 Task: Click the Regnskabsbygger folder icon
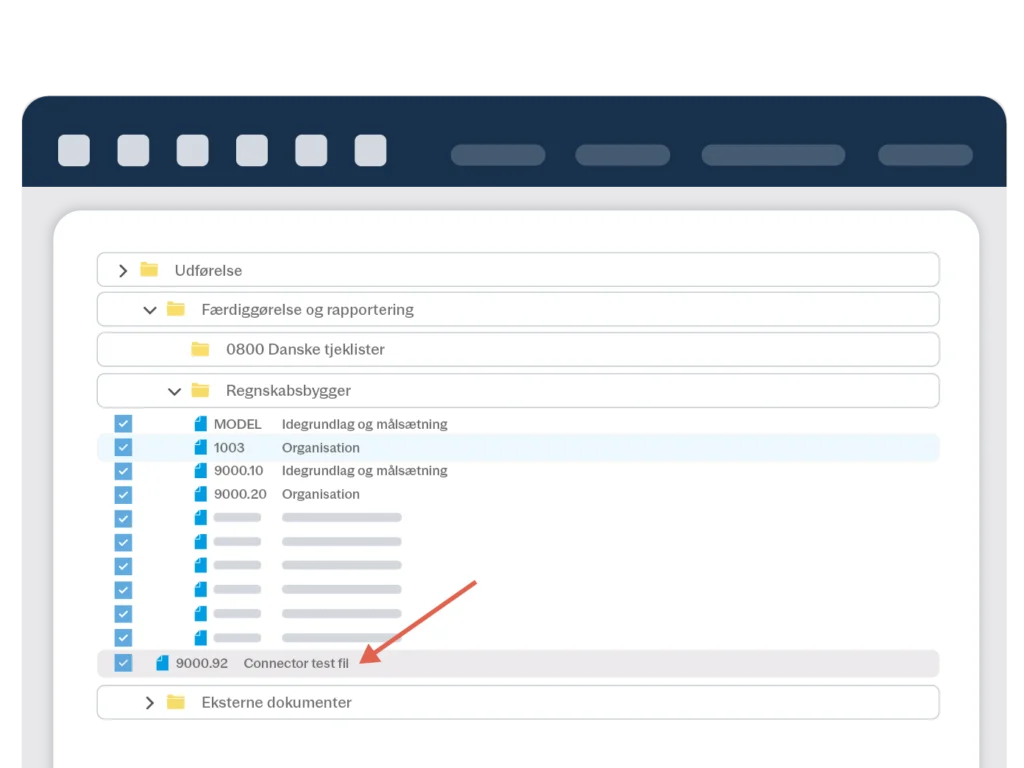[x=201, y=391]
